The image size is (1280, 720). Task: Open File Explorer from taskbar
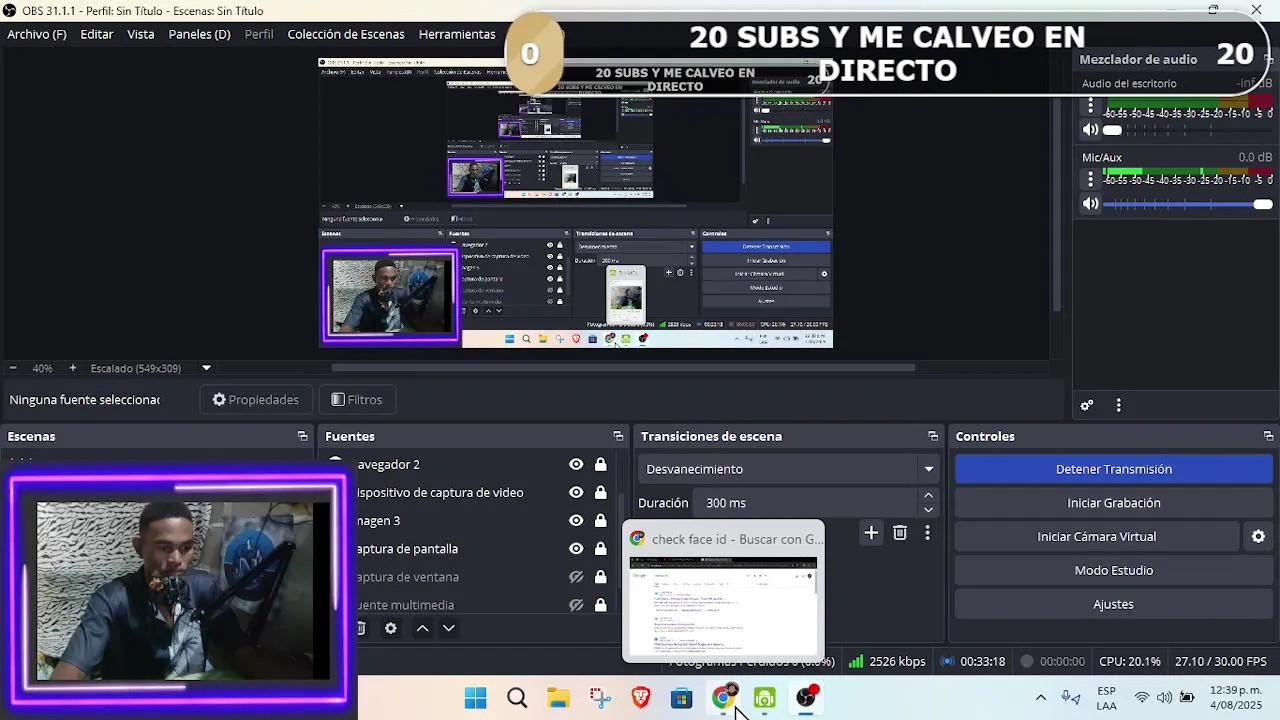pyautogui.click(x=558, y=698)
